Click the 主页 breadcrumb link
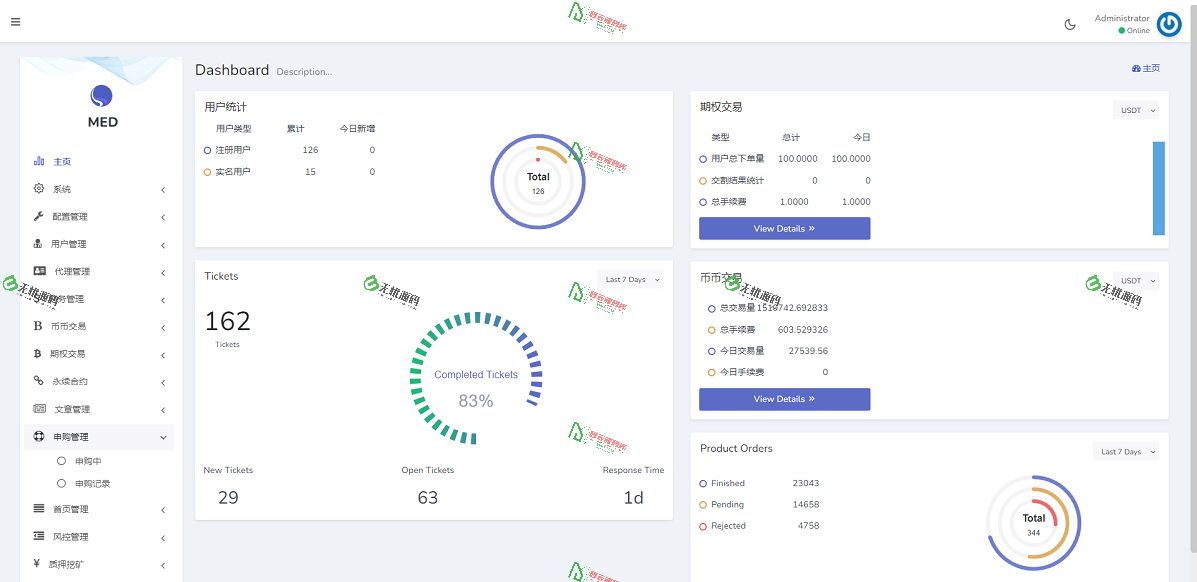Viewport: 1197px width, 582px height. coord(1146,68)
